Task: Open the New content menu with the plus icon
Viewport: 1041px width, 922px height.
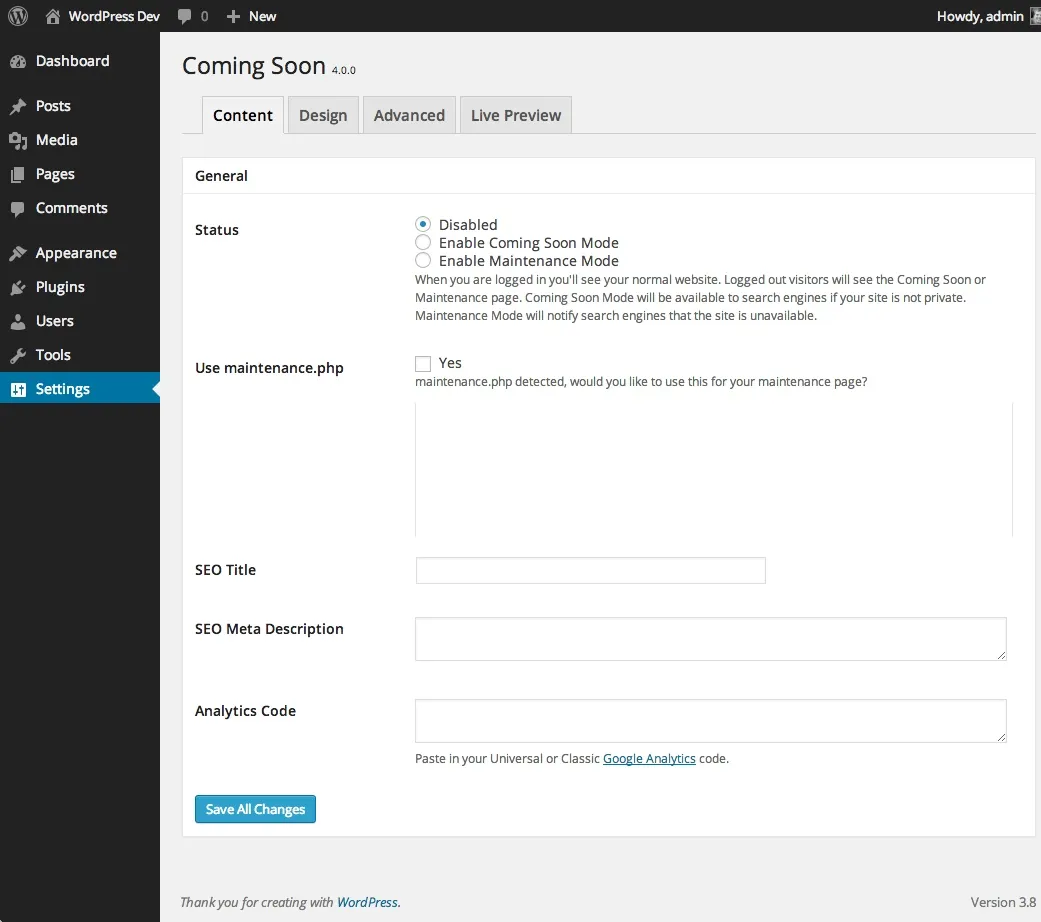Action: click(231, 16)
